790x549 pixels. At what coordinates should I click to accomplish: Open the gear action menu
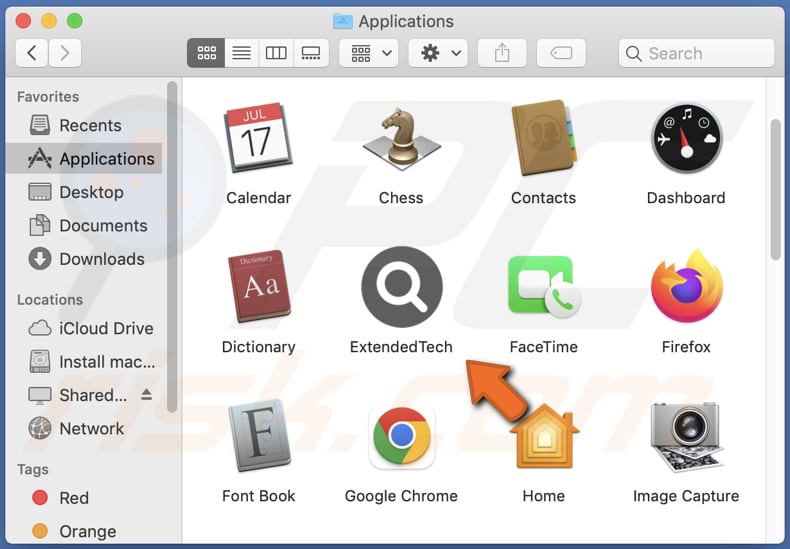click(438, 53)
